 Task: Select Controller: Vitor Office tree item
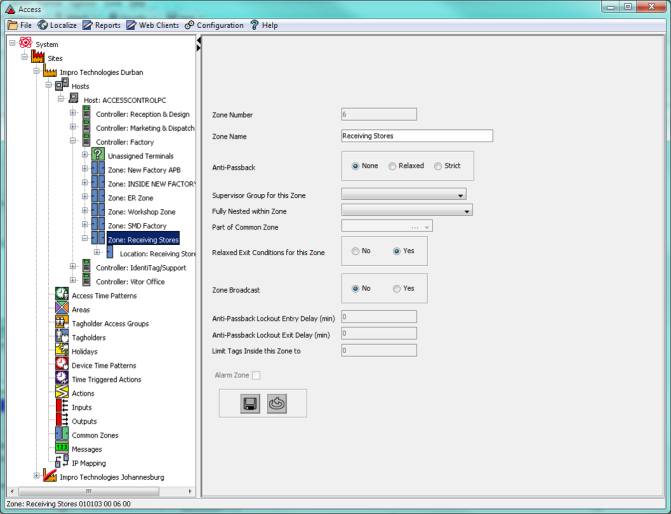[x=130, y=282]
